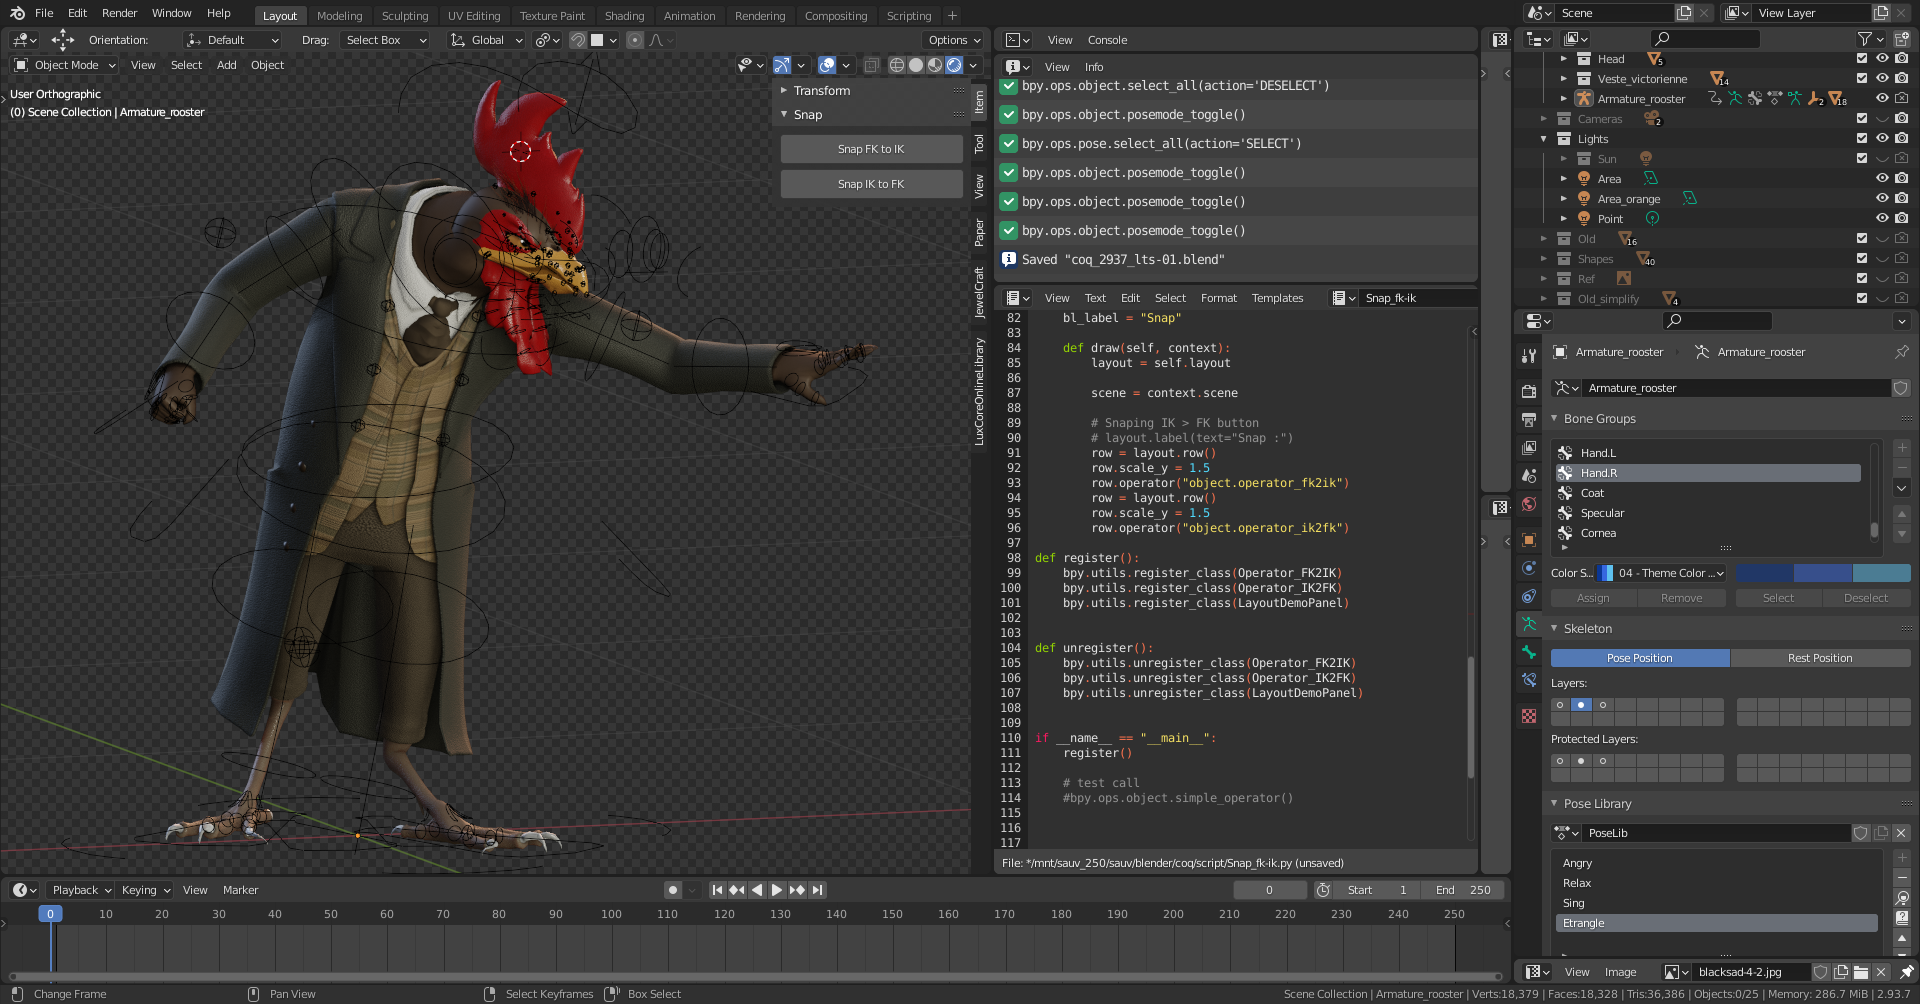Click Snap FK to IK button
This screenshot has width=1920, height=1004.
pyautogui.click(x=871, y=149)
